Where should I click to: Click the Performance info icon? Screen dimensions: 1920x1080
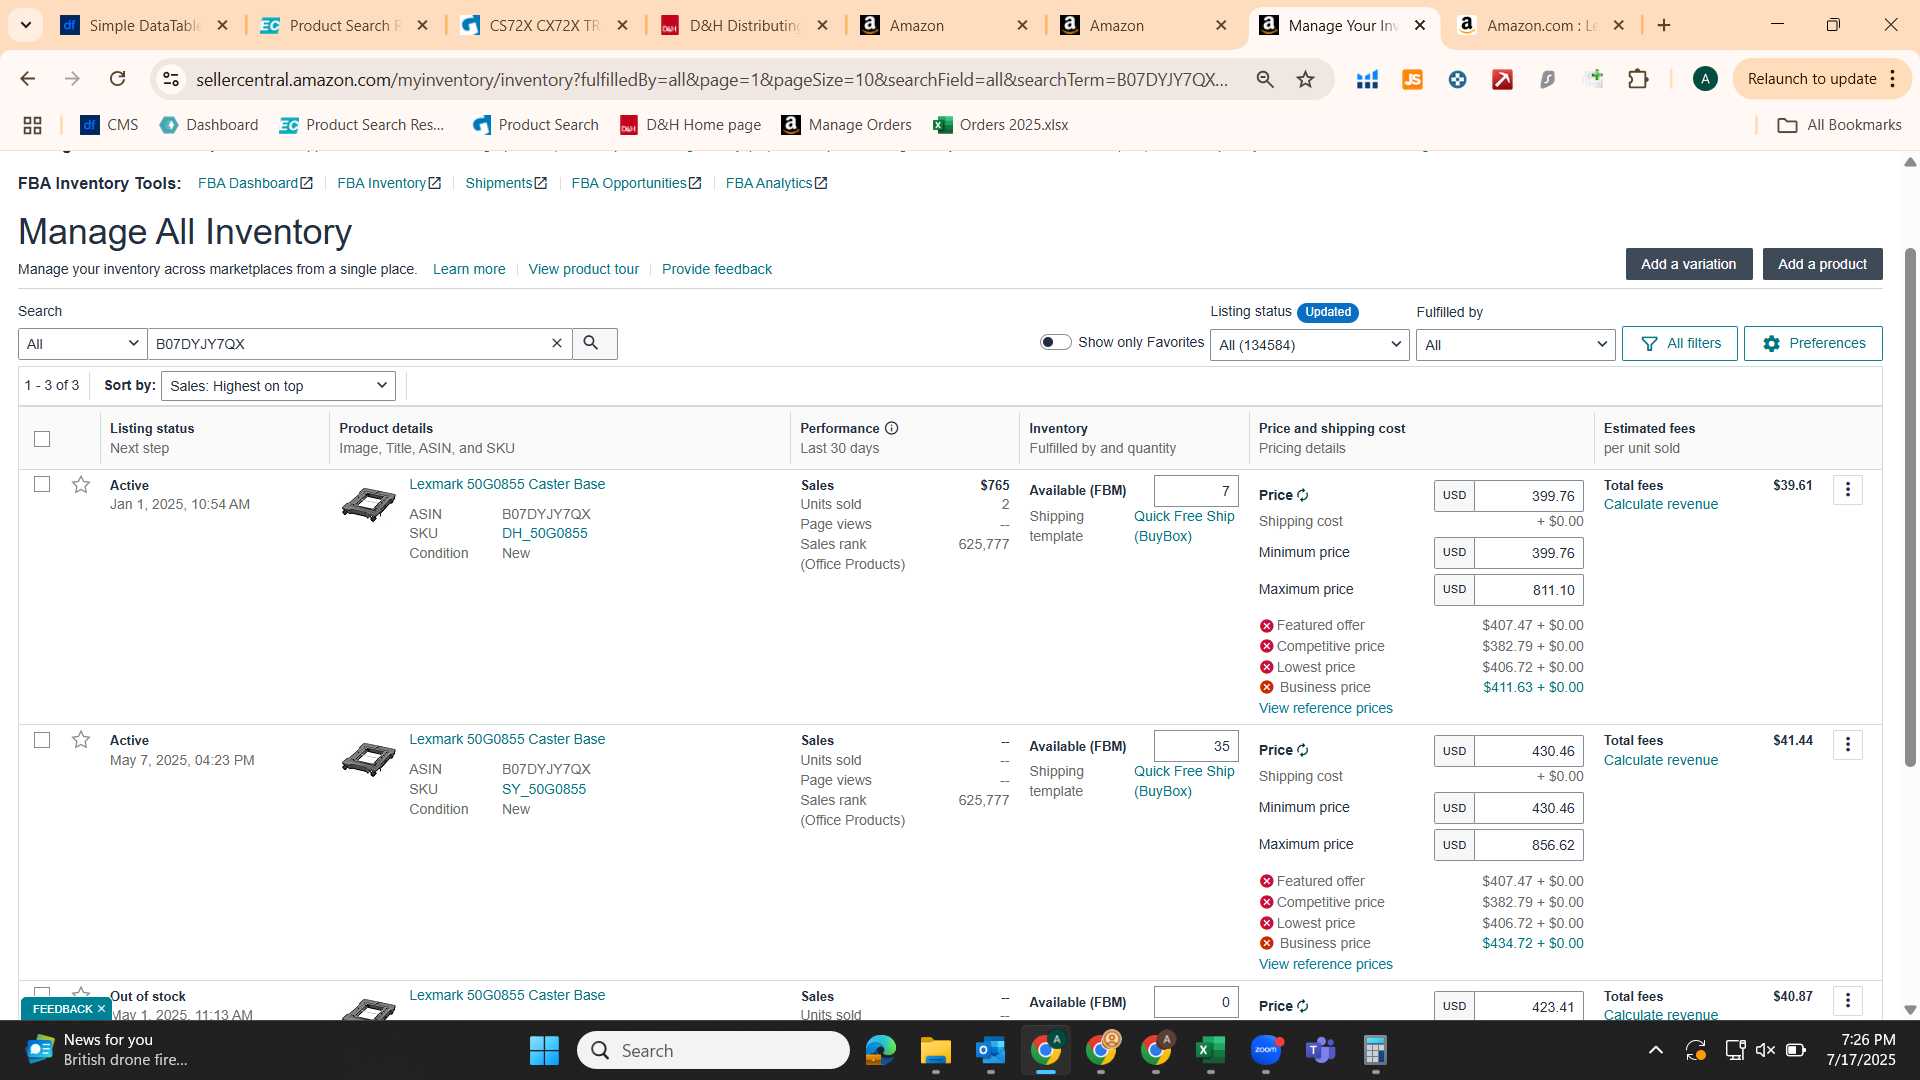point(891,428)
